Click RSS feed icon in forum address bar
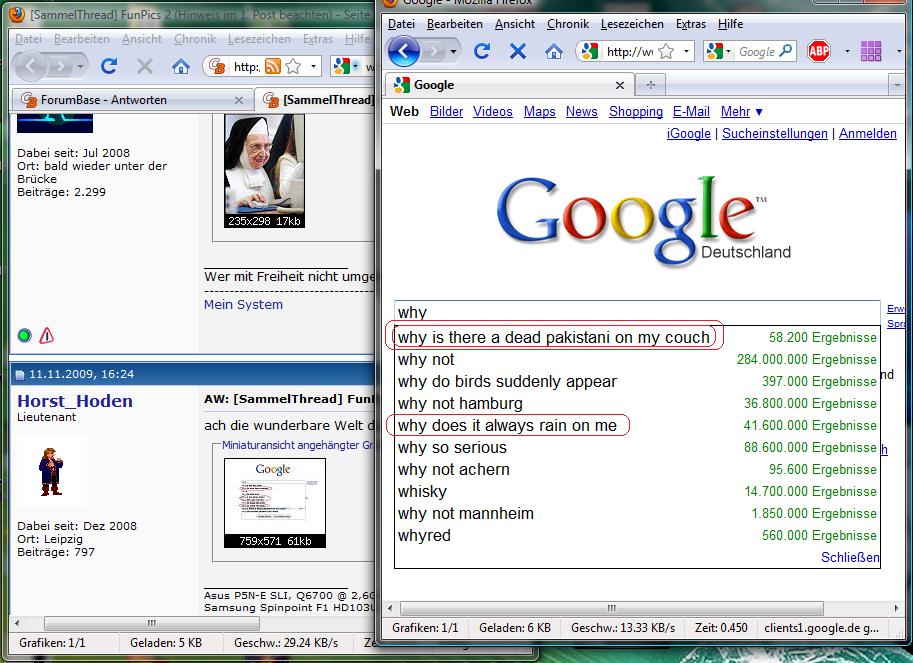This screenshot has width=913, height=663. tap(273, 66)
